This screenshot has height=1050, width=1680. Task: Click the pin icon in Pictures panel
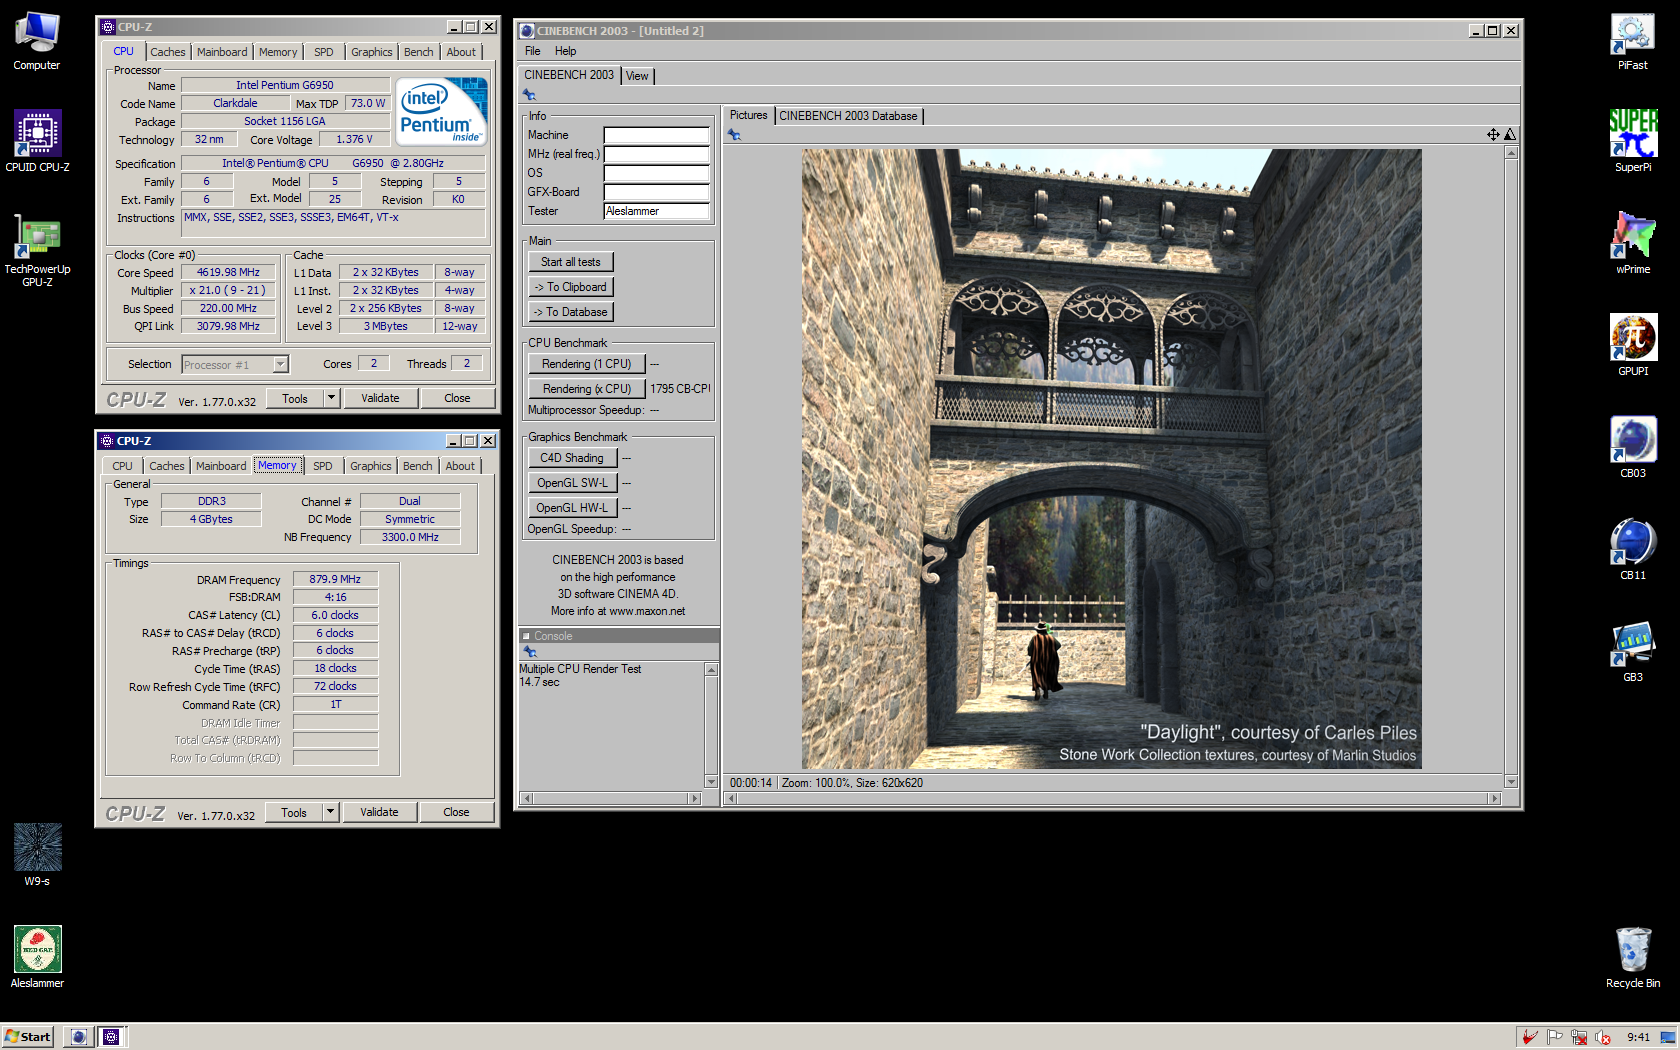point(734,135)
